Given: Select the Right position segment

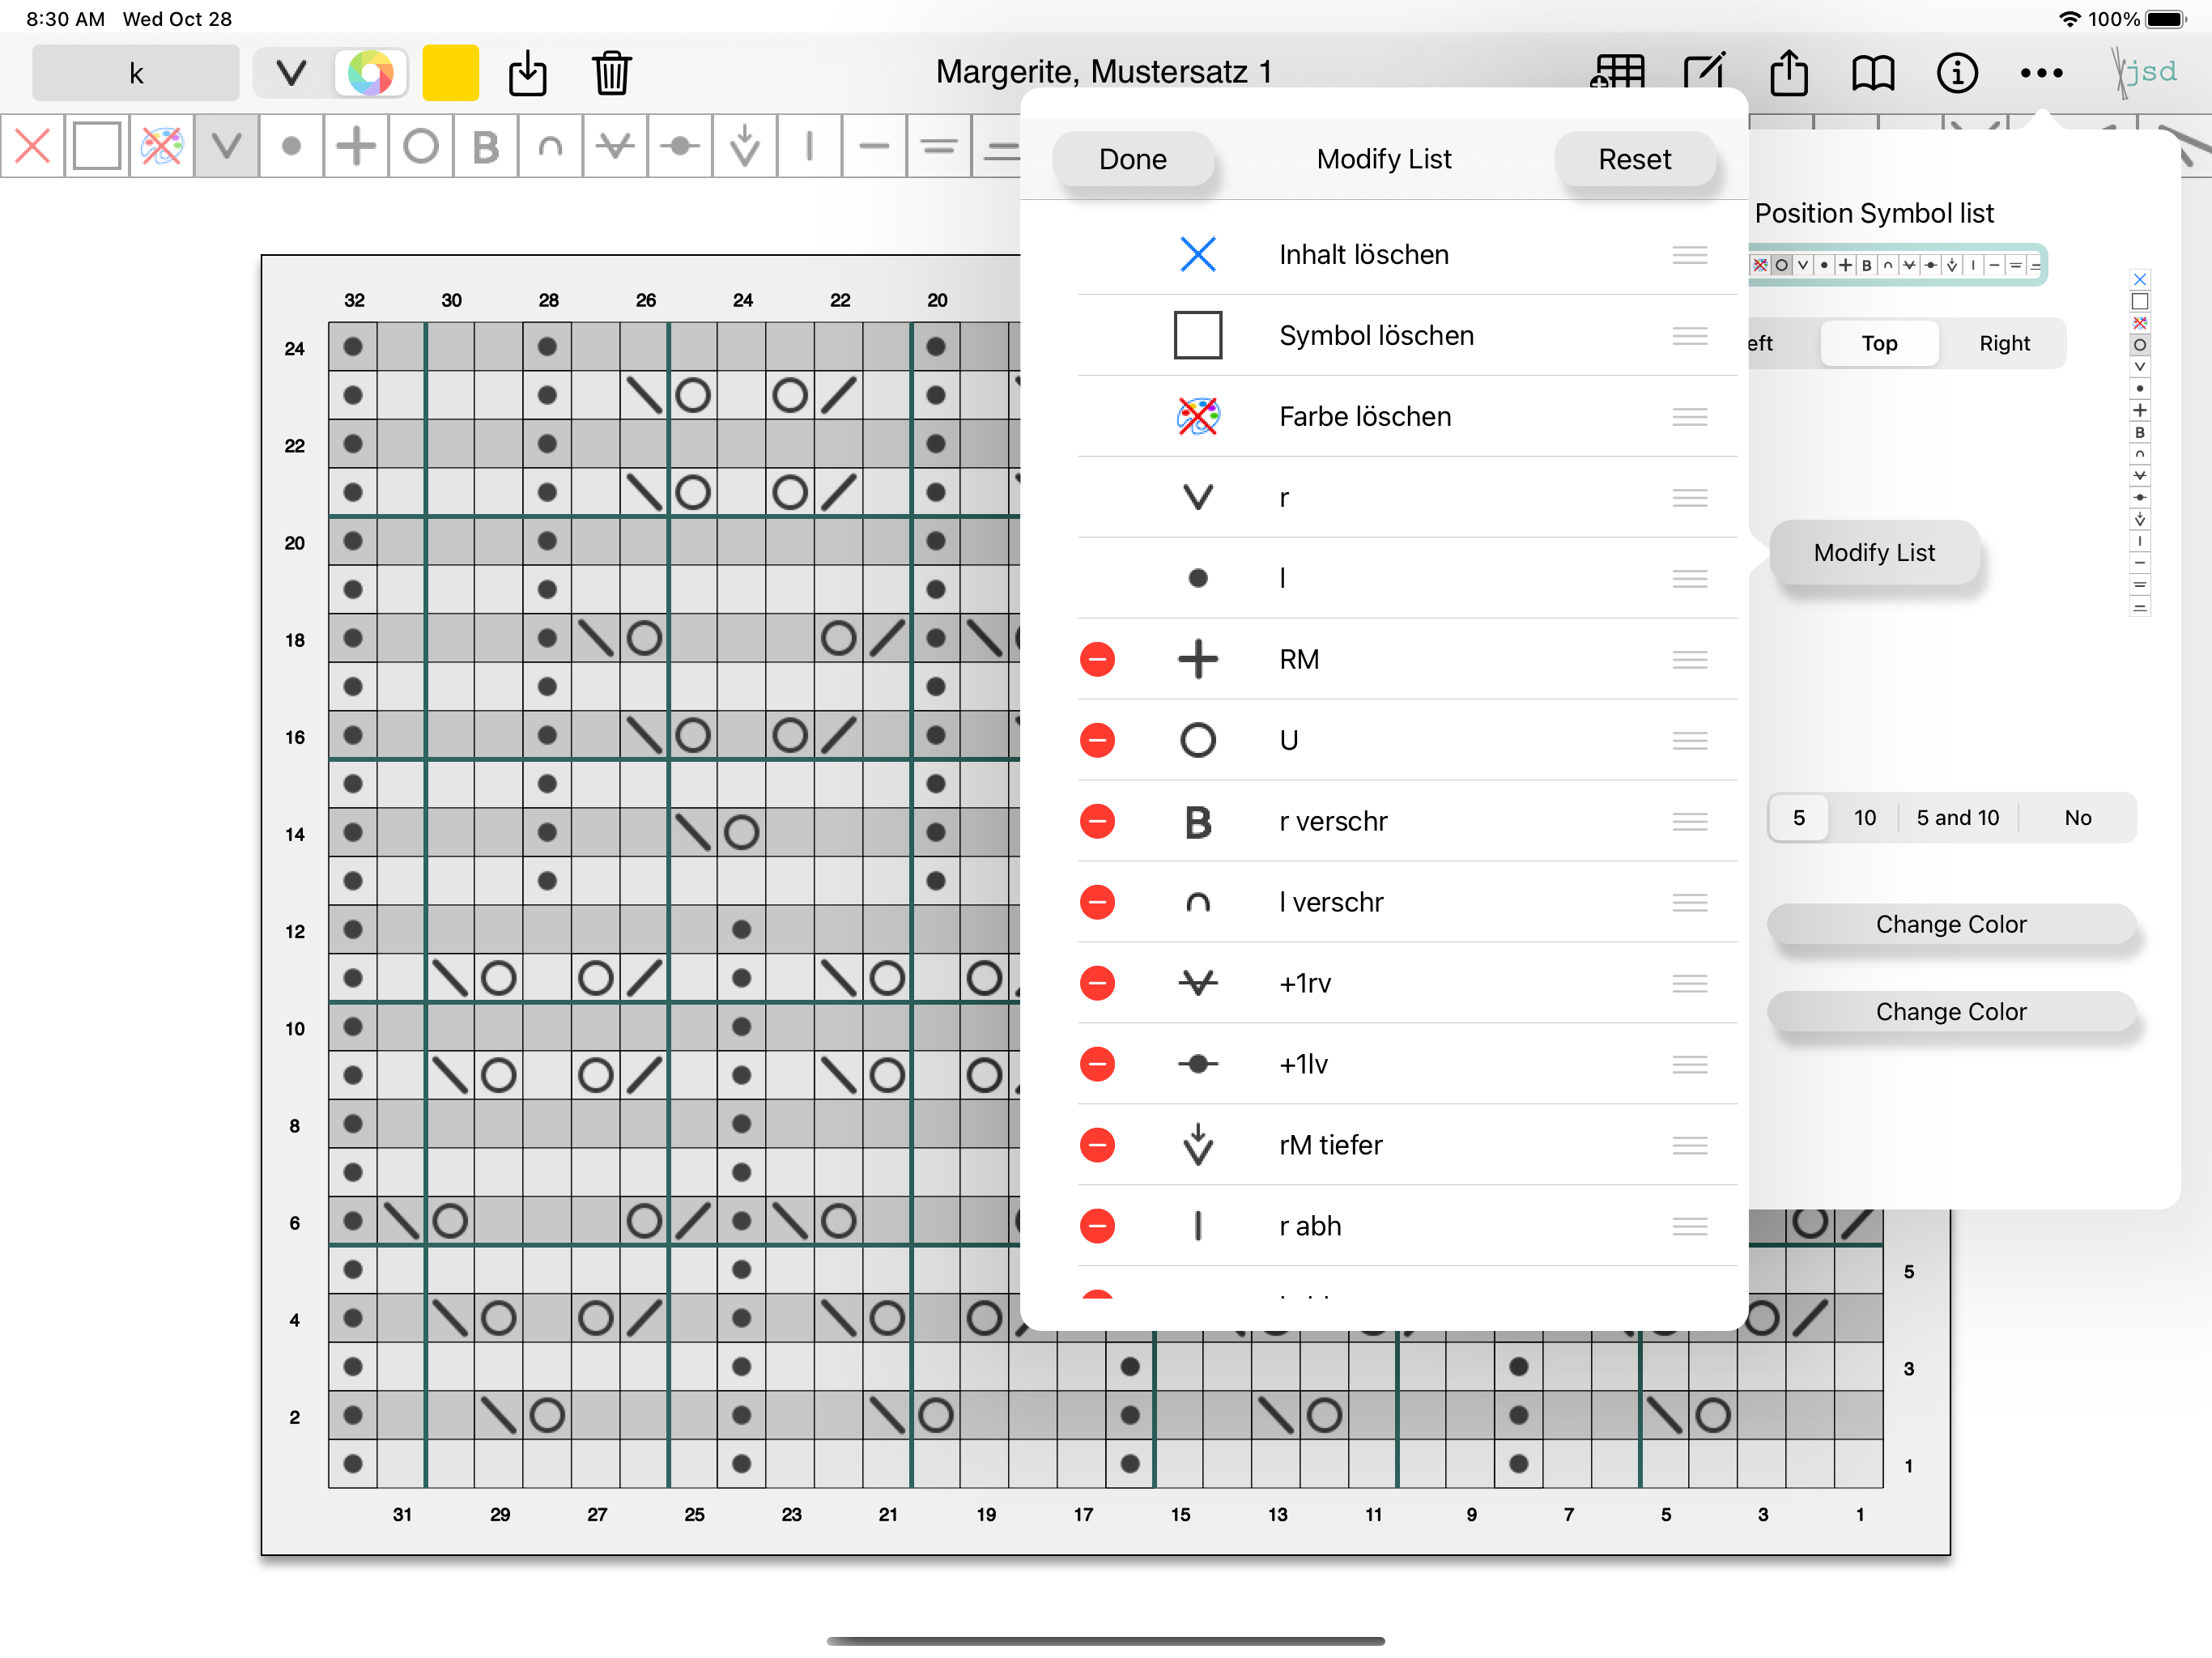Looking at the screenshot, I should tap(2004, 343).
